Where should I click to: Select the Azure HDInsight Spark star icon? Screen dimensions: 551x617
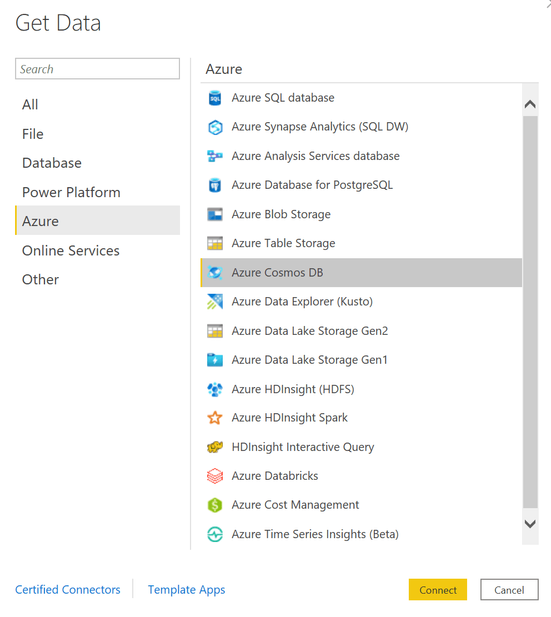pos(215,418)
